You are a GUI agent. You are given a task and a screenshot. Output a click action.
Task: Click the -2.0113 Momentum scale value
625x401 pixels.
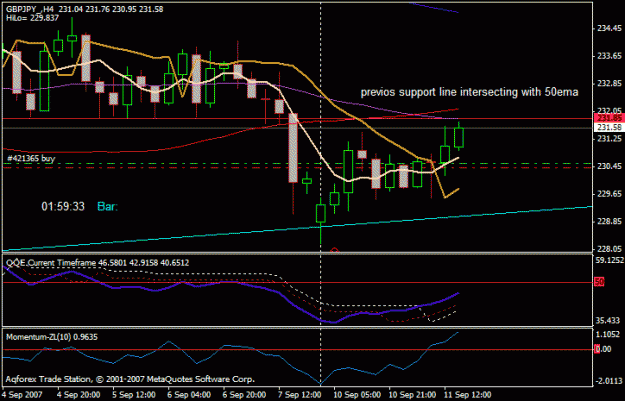pos(608,381)
